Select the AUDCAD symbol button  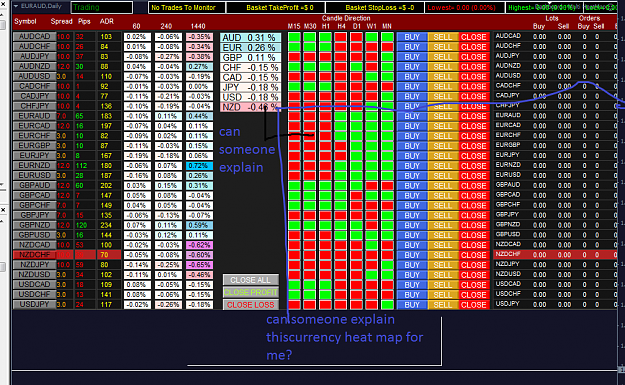tap(34, 37)
